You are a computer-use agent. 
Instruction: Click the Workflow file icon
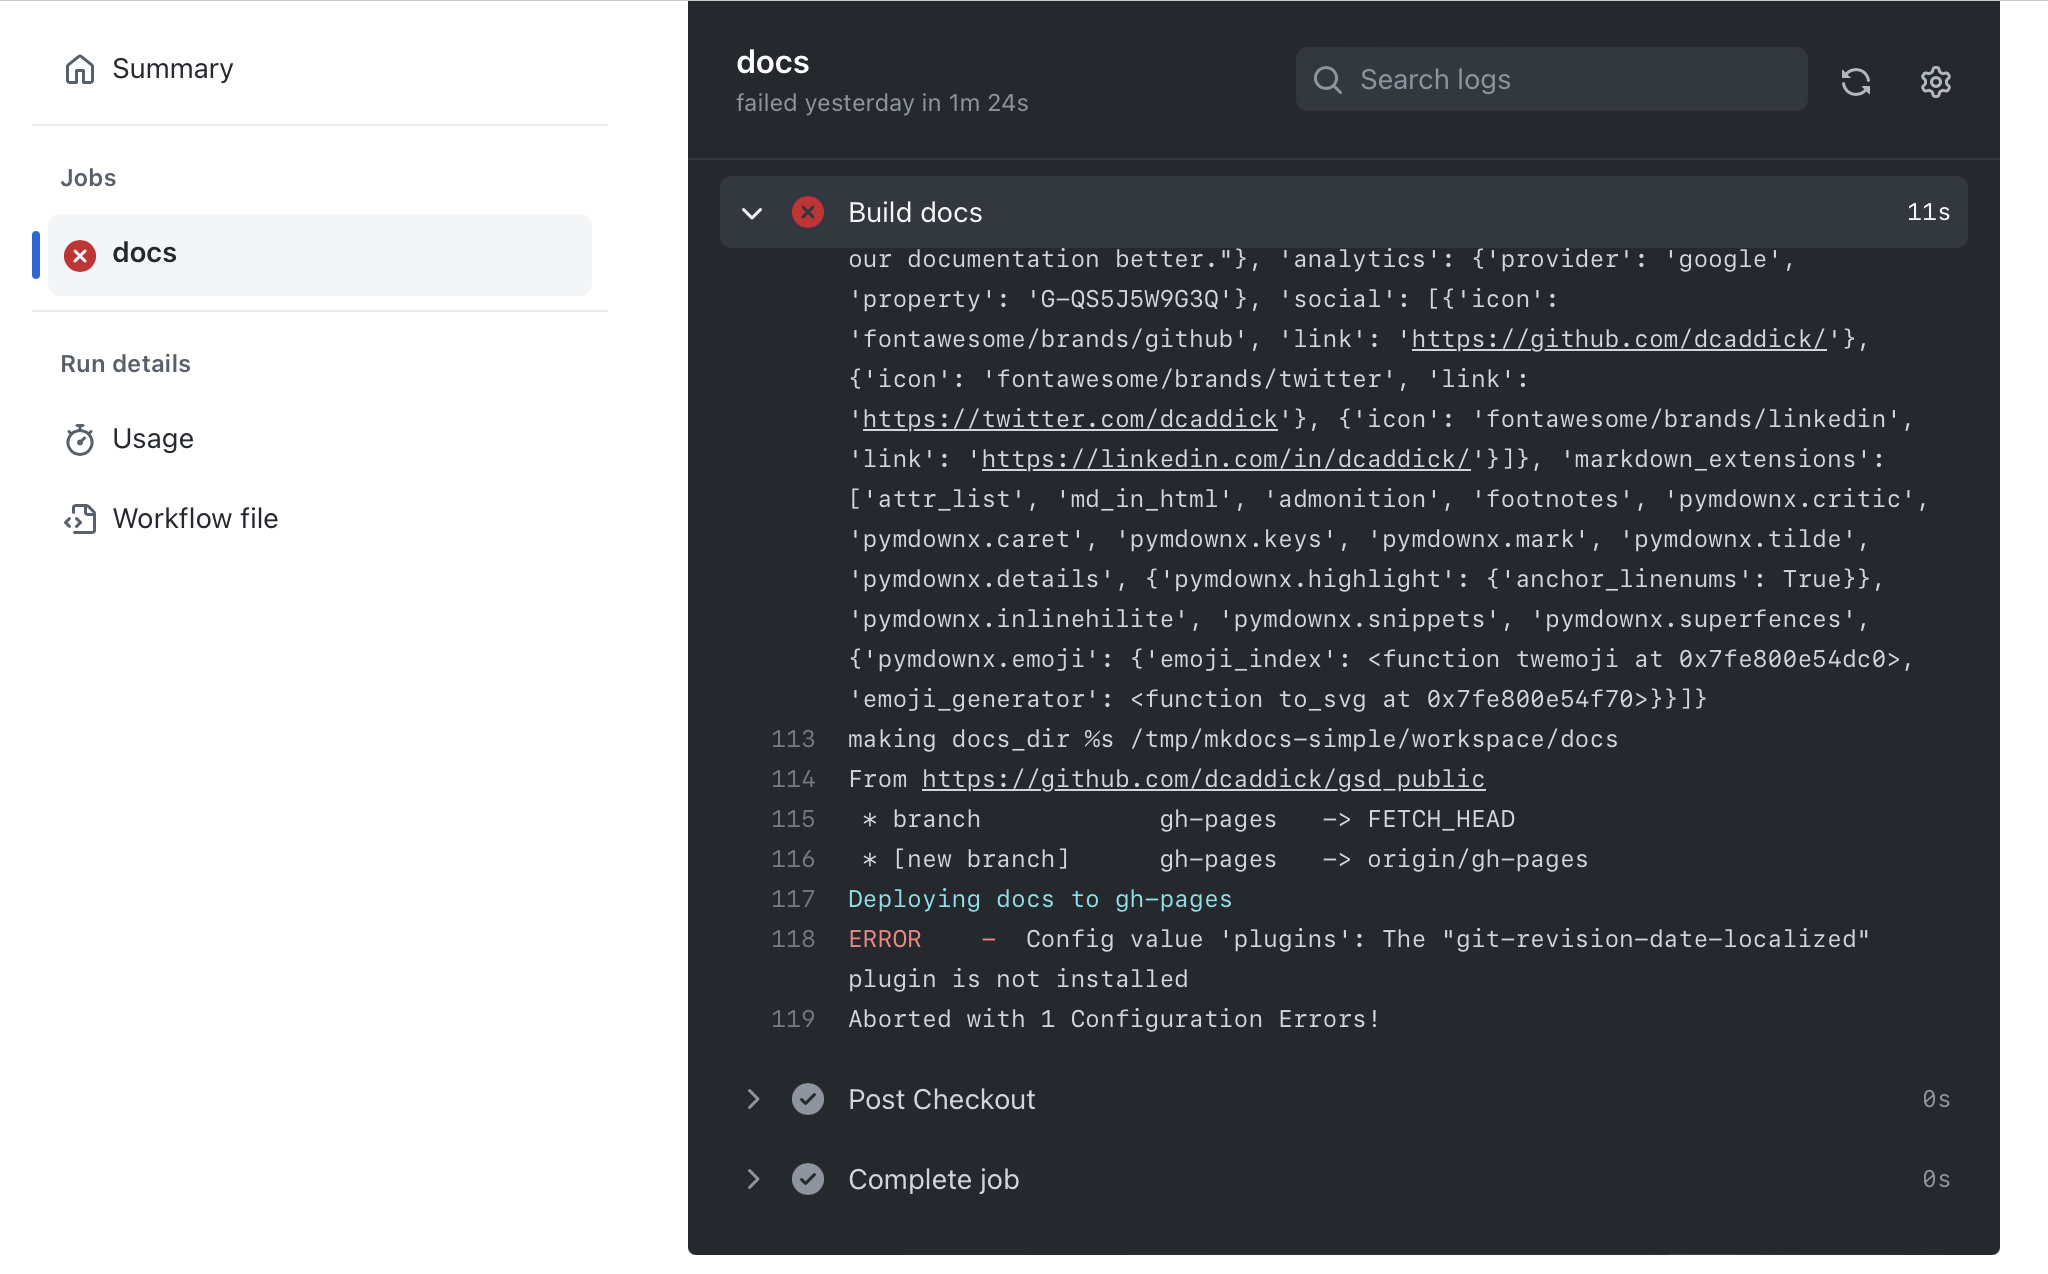[80, 519]
